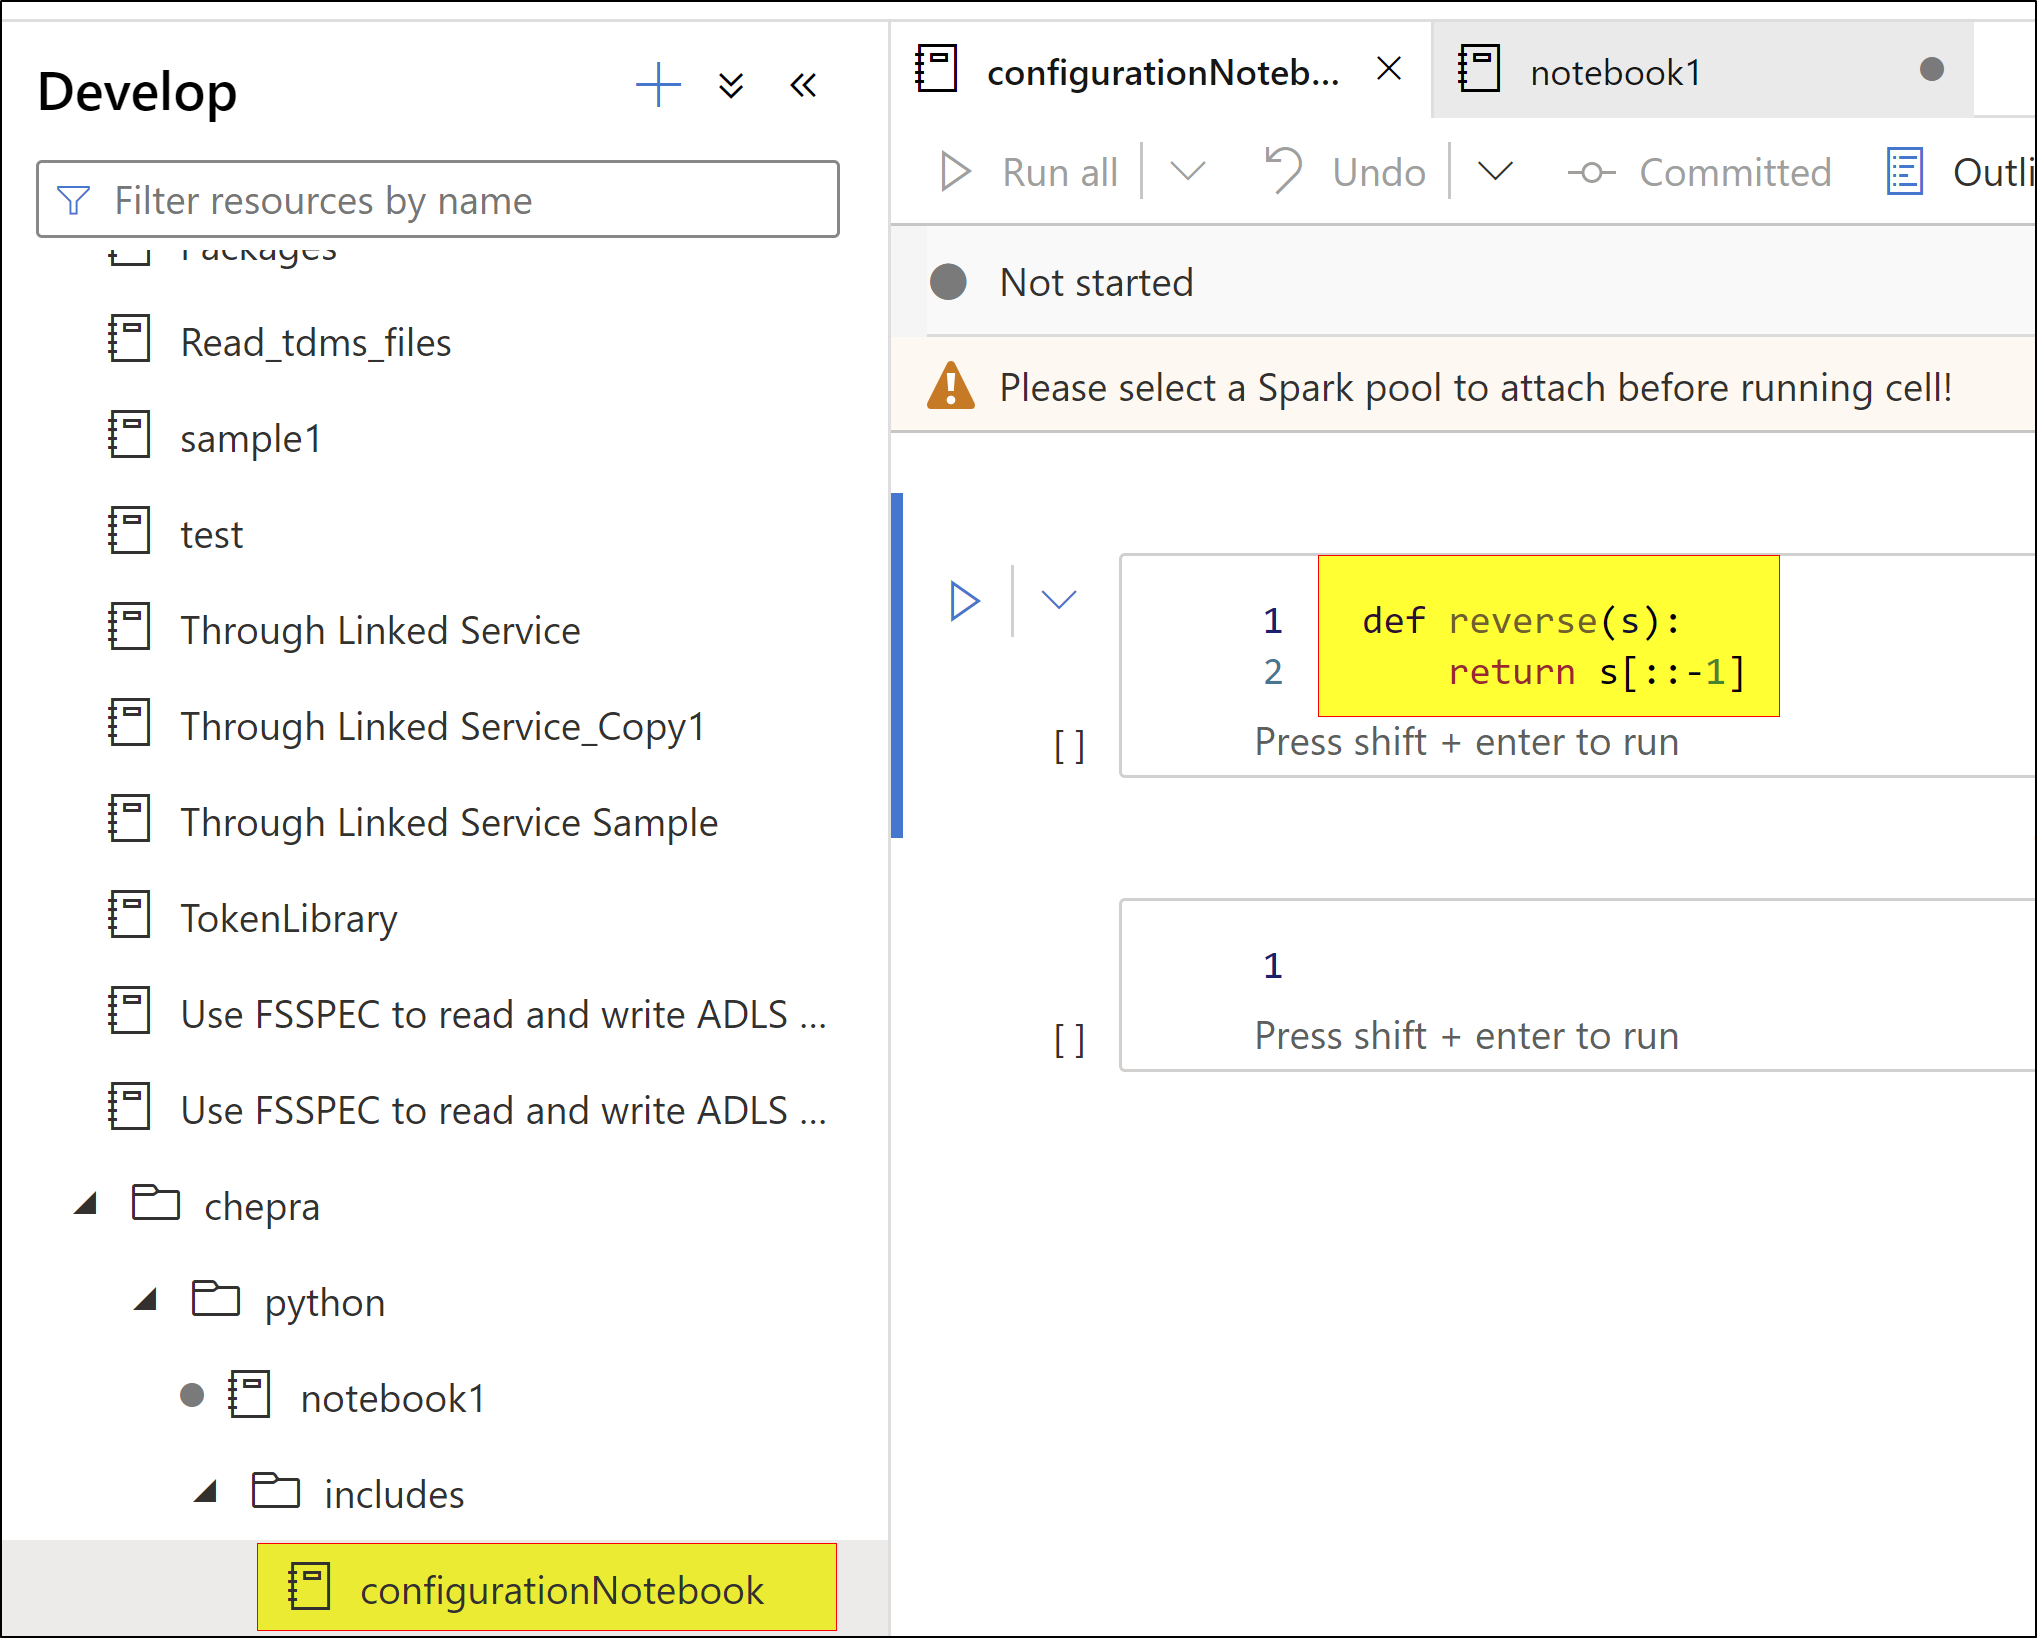Switch to the notebook1 tab

tap(1613, 71)
